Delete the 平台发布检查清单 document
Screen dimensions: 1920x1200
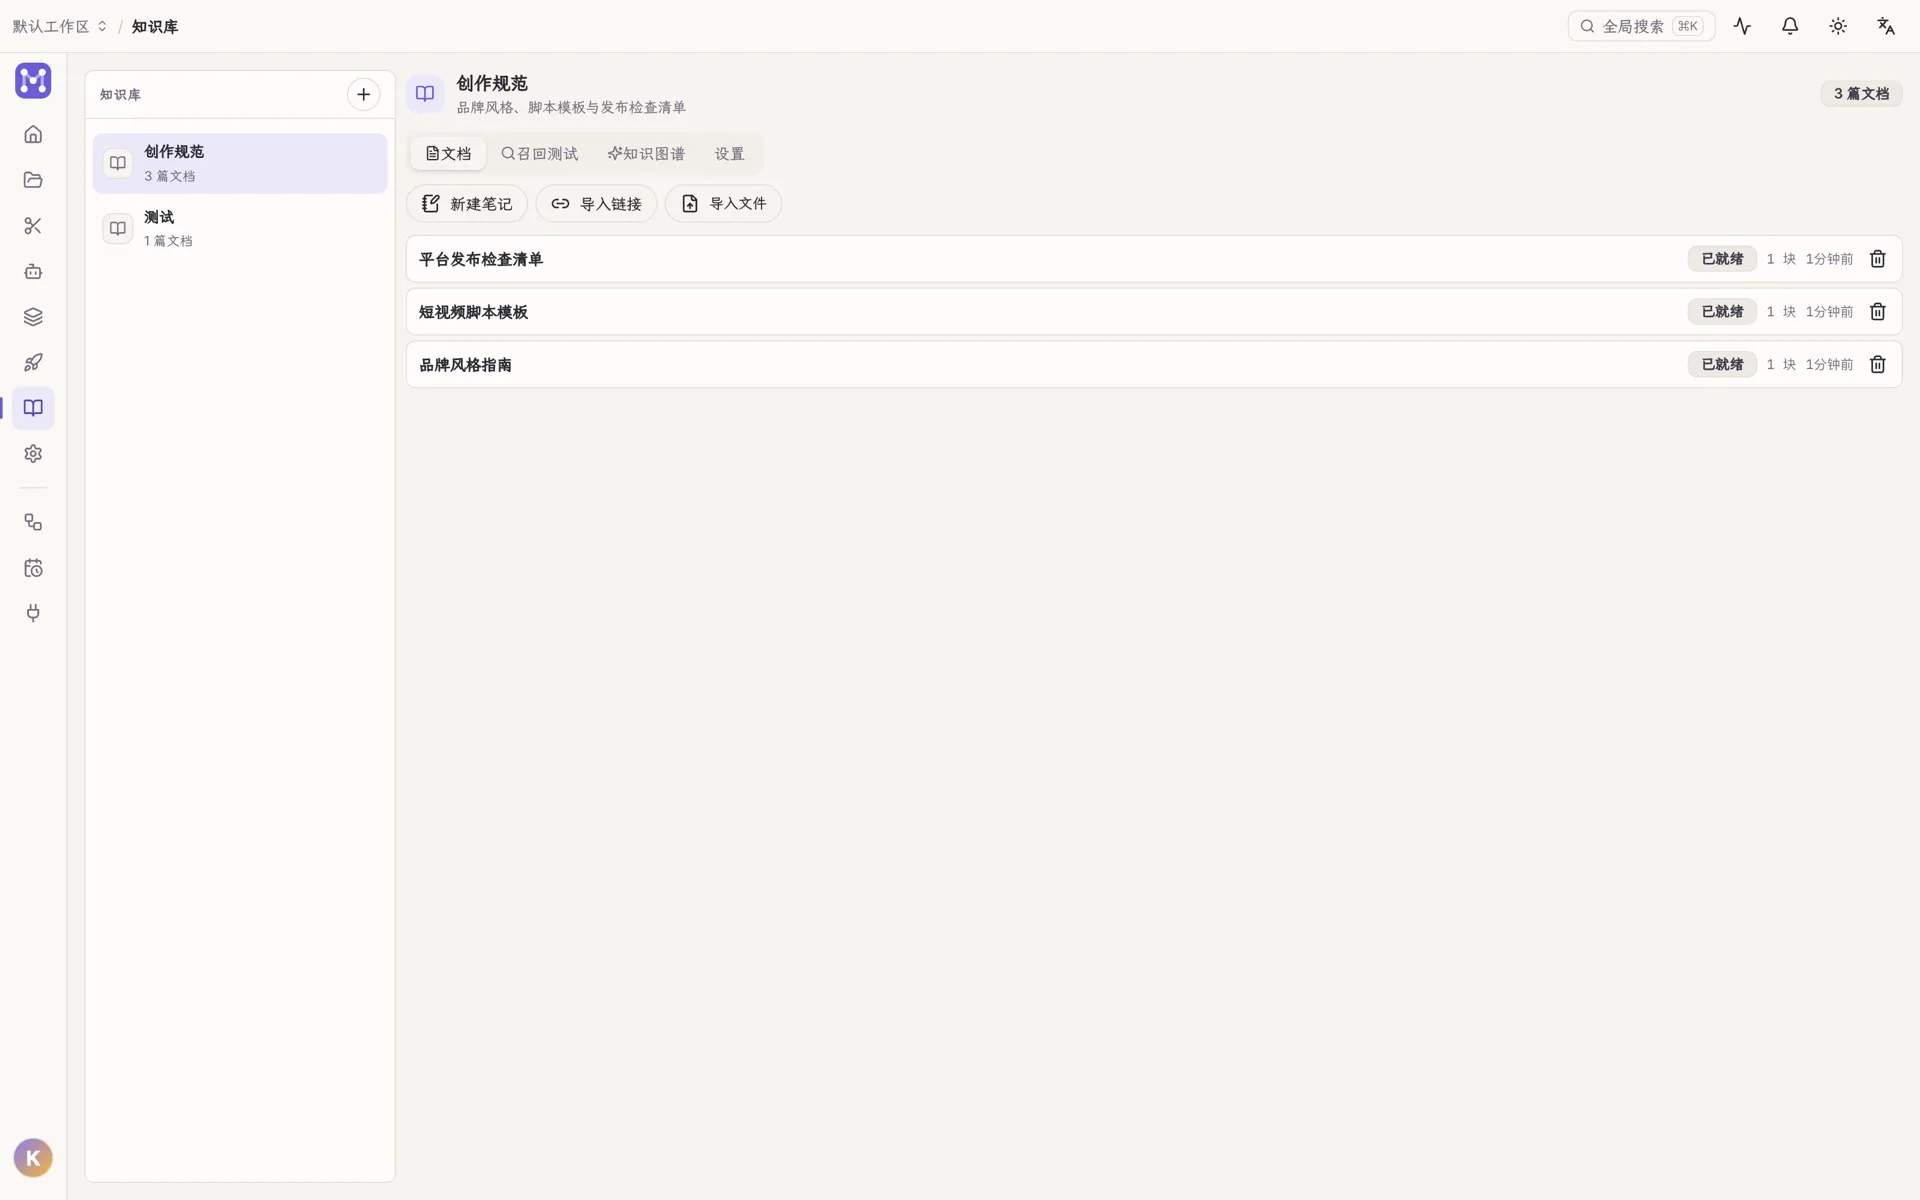1878,259
